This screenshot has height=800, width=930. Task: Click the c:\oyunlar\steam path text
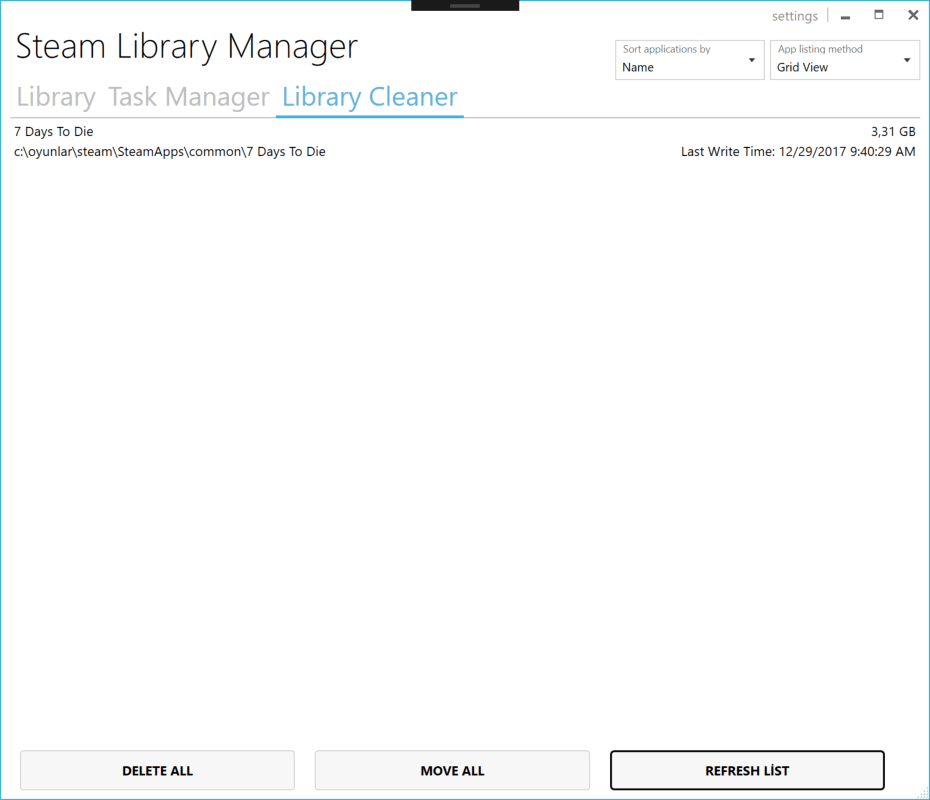coord(170,152)
